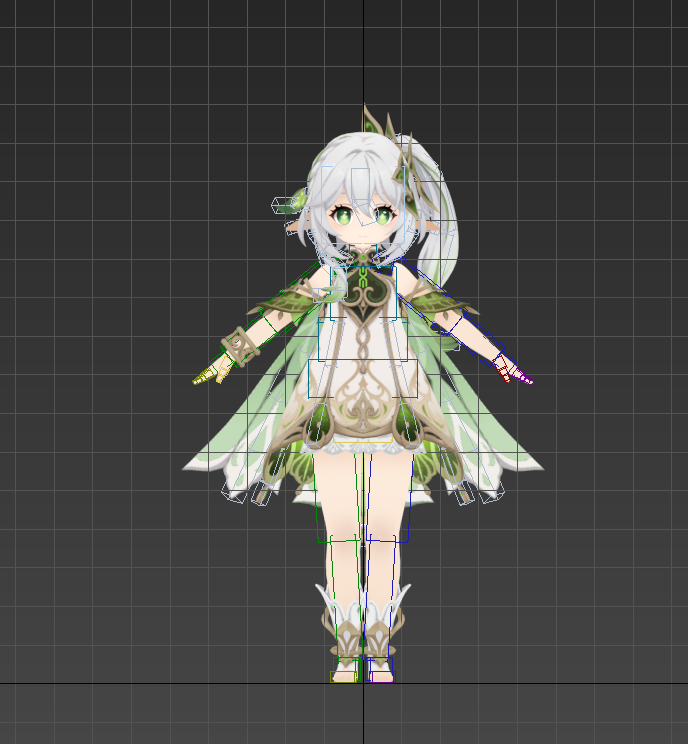Viewport: 688px width, 744px height.
Task: Select the widest teal spine bone box at the hips
Action: [x=363, y=379]
